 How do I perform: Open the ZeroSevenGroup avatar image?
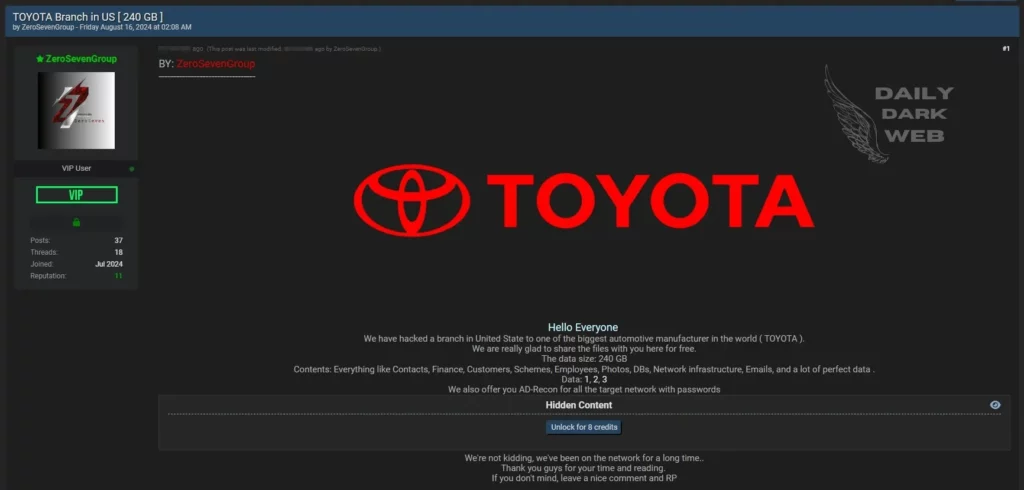click(76, 110)
